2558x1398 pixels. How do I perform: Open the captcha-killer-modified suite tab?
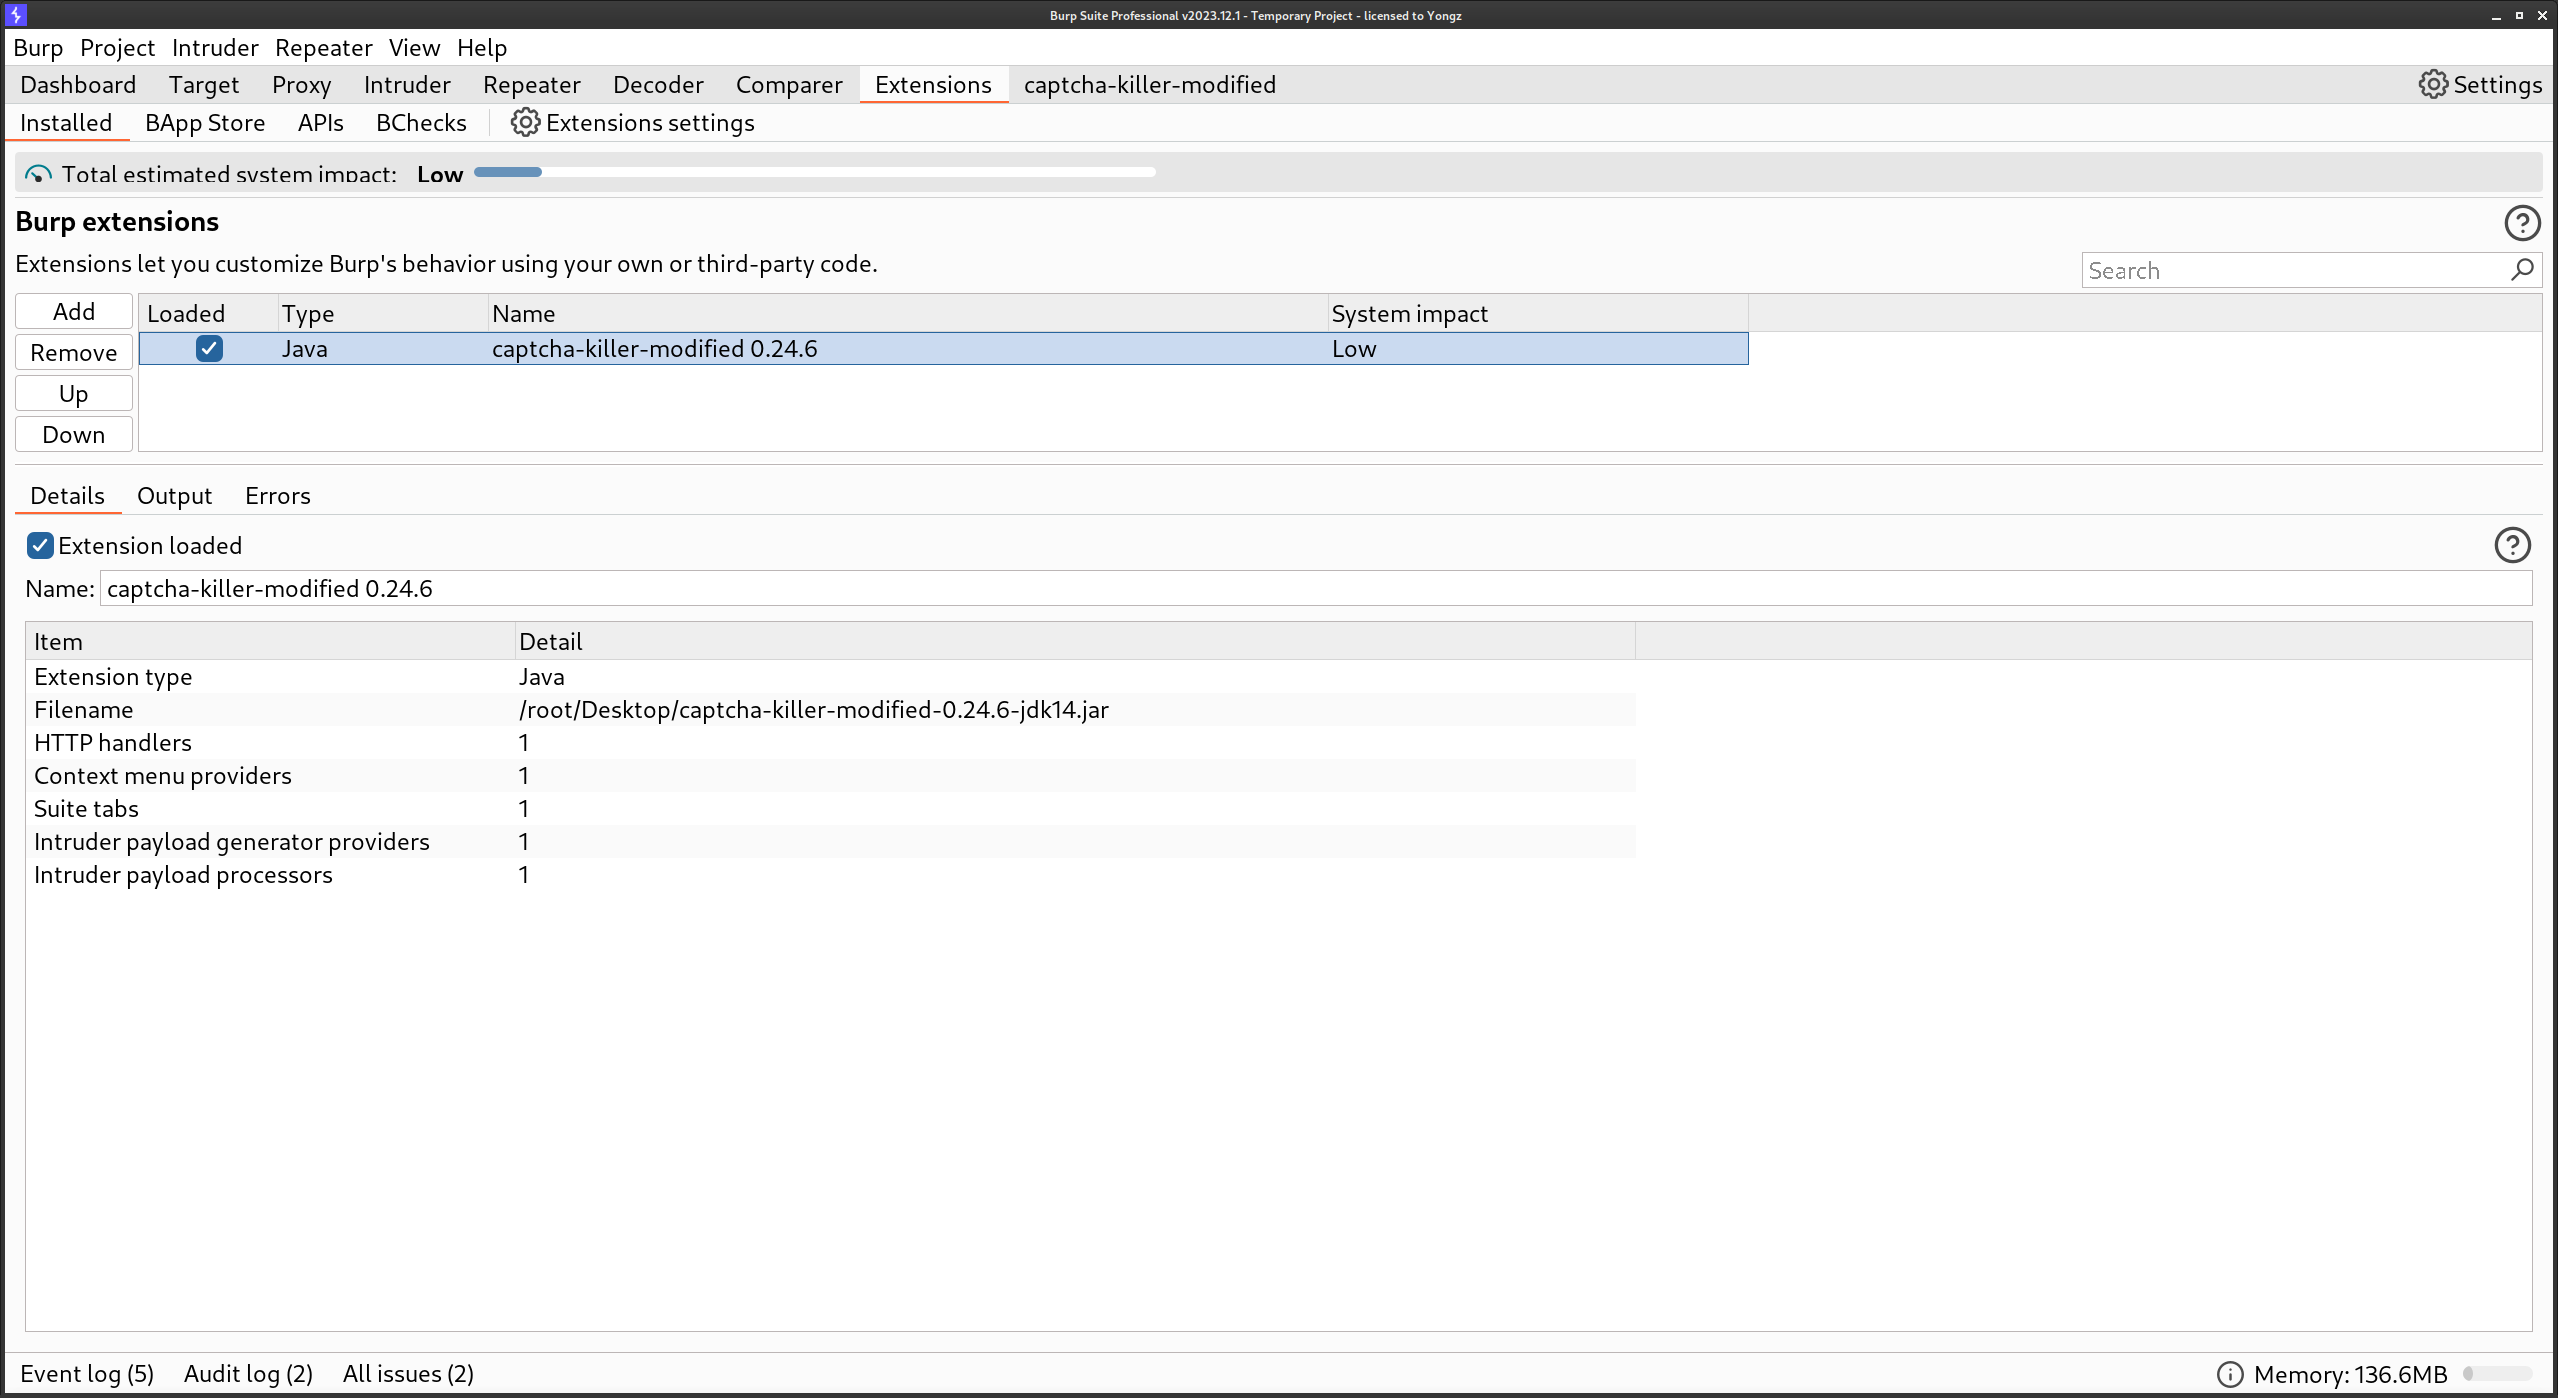click(1150, 85)
